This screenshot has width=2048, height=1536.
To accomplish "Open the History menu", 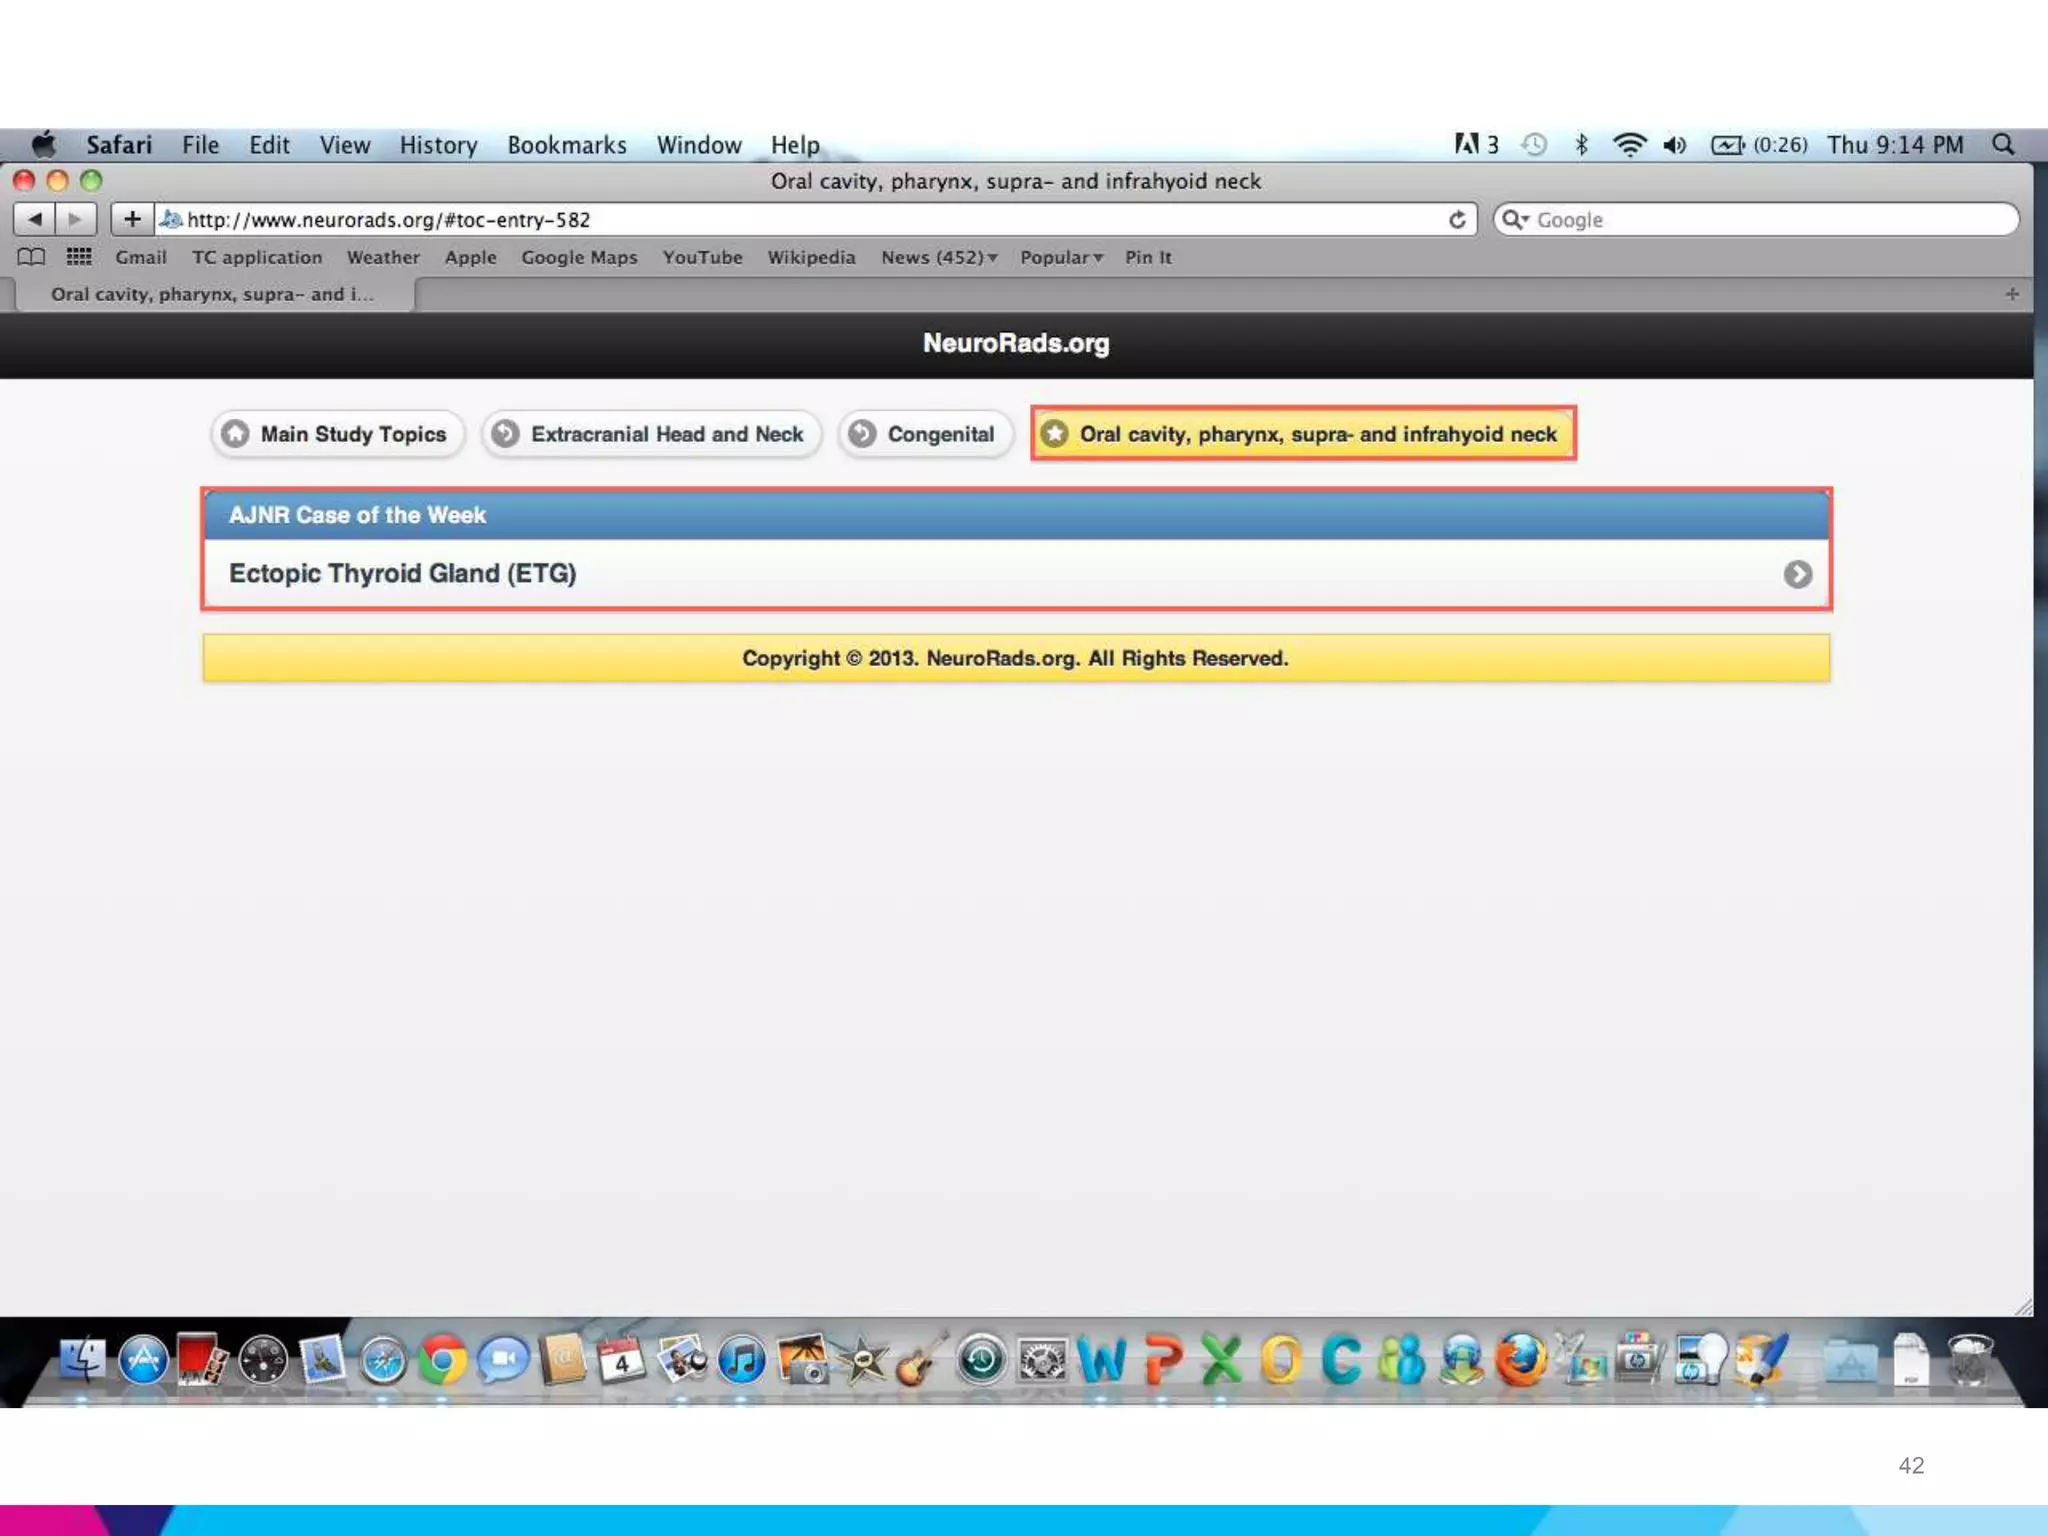I will click(x=438, y=145).
